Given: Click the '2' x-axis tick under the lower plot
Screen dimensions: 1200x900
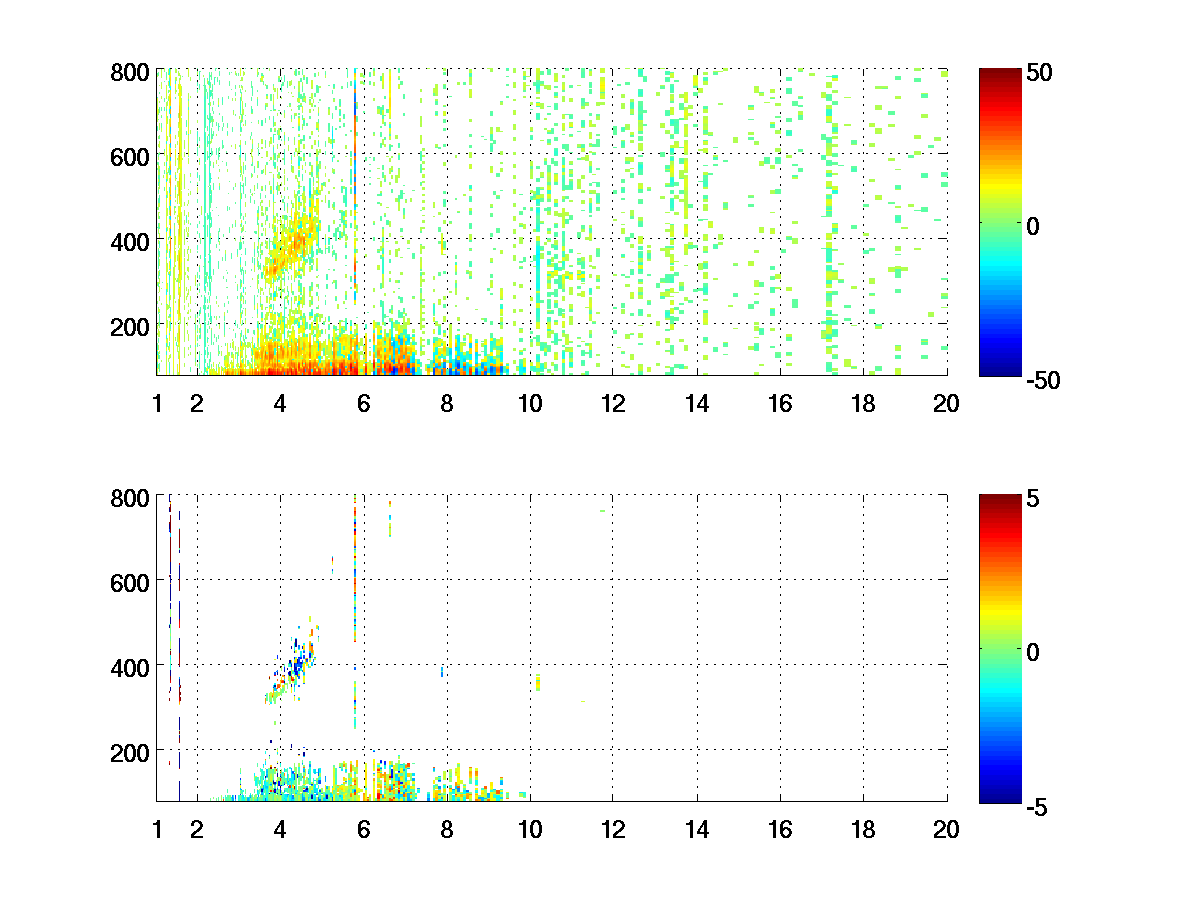Looking at the screenshot, I should click(x=197, y=829).
